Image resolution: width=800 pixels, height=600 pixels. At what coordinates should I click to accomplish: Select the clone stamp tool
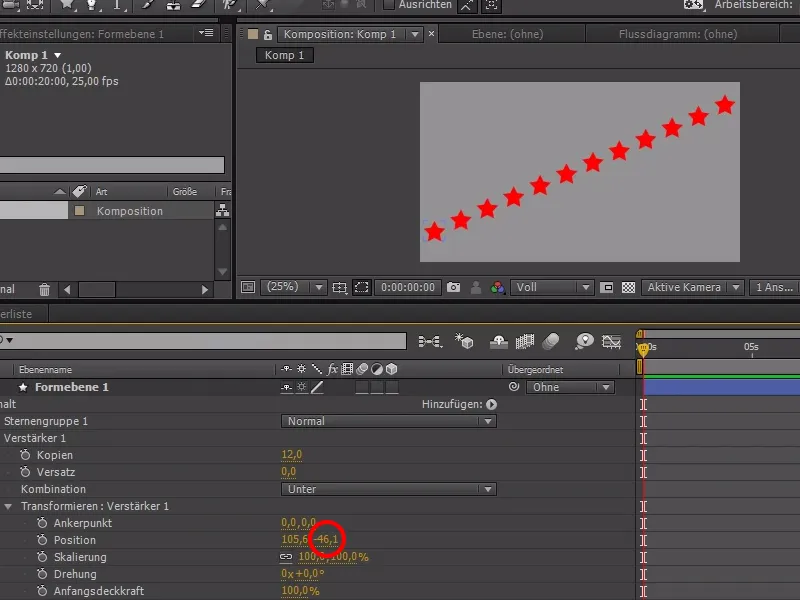(x=173, y=5)
